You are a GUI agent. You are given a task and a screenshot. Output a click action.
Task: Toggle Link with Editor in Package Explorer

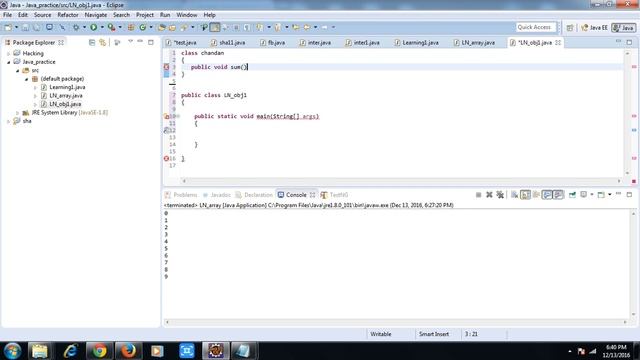(102, 42)
